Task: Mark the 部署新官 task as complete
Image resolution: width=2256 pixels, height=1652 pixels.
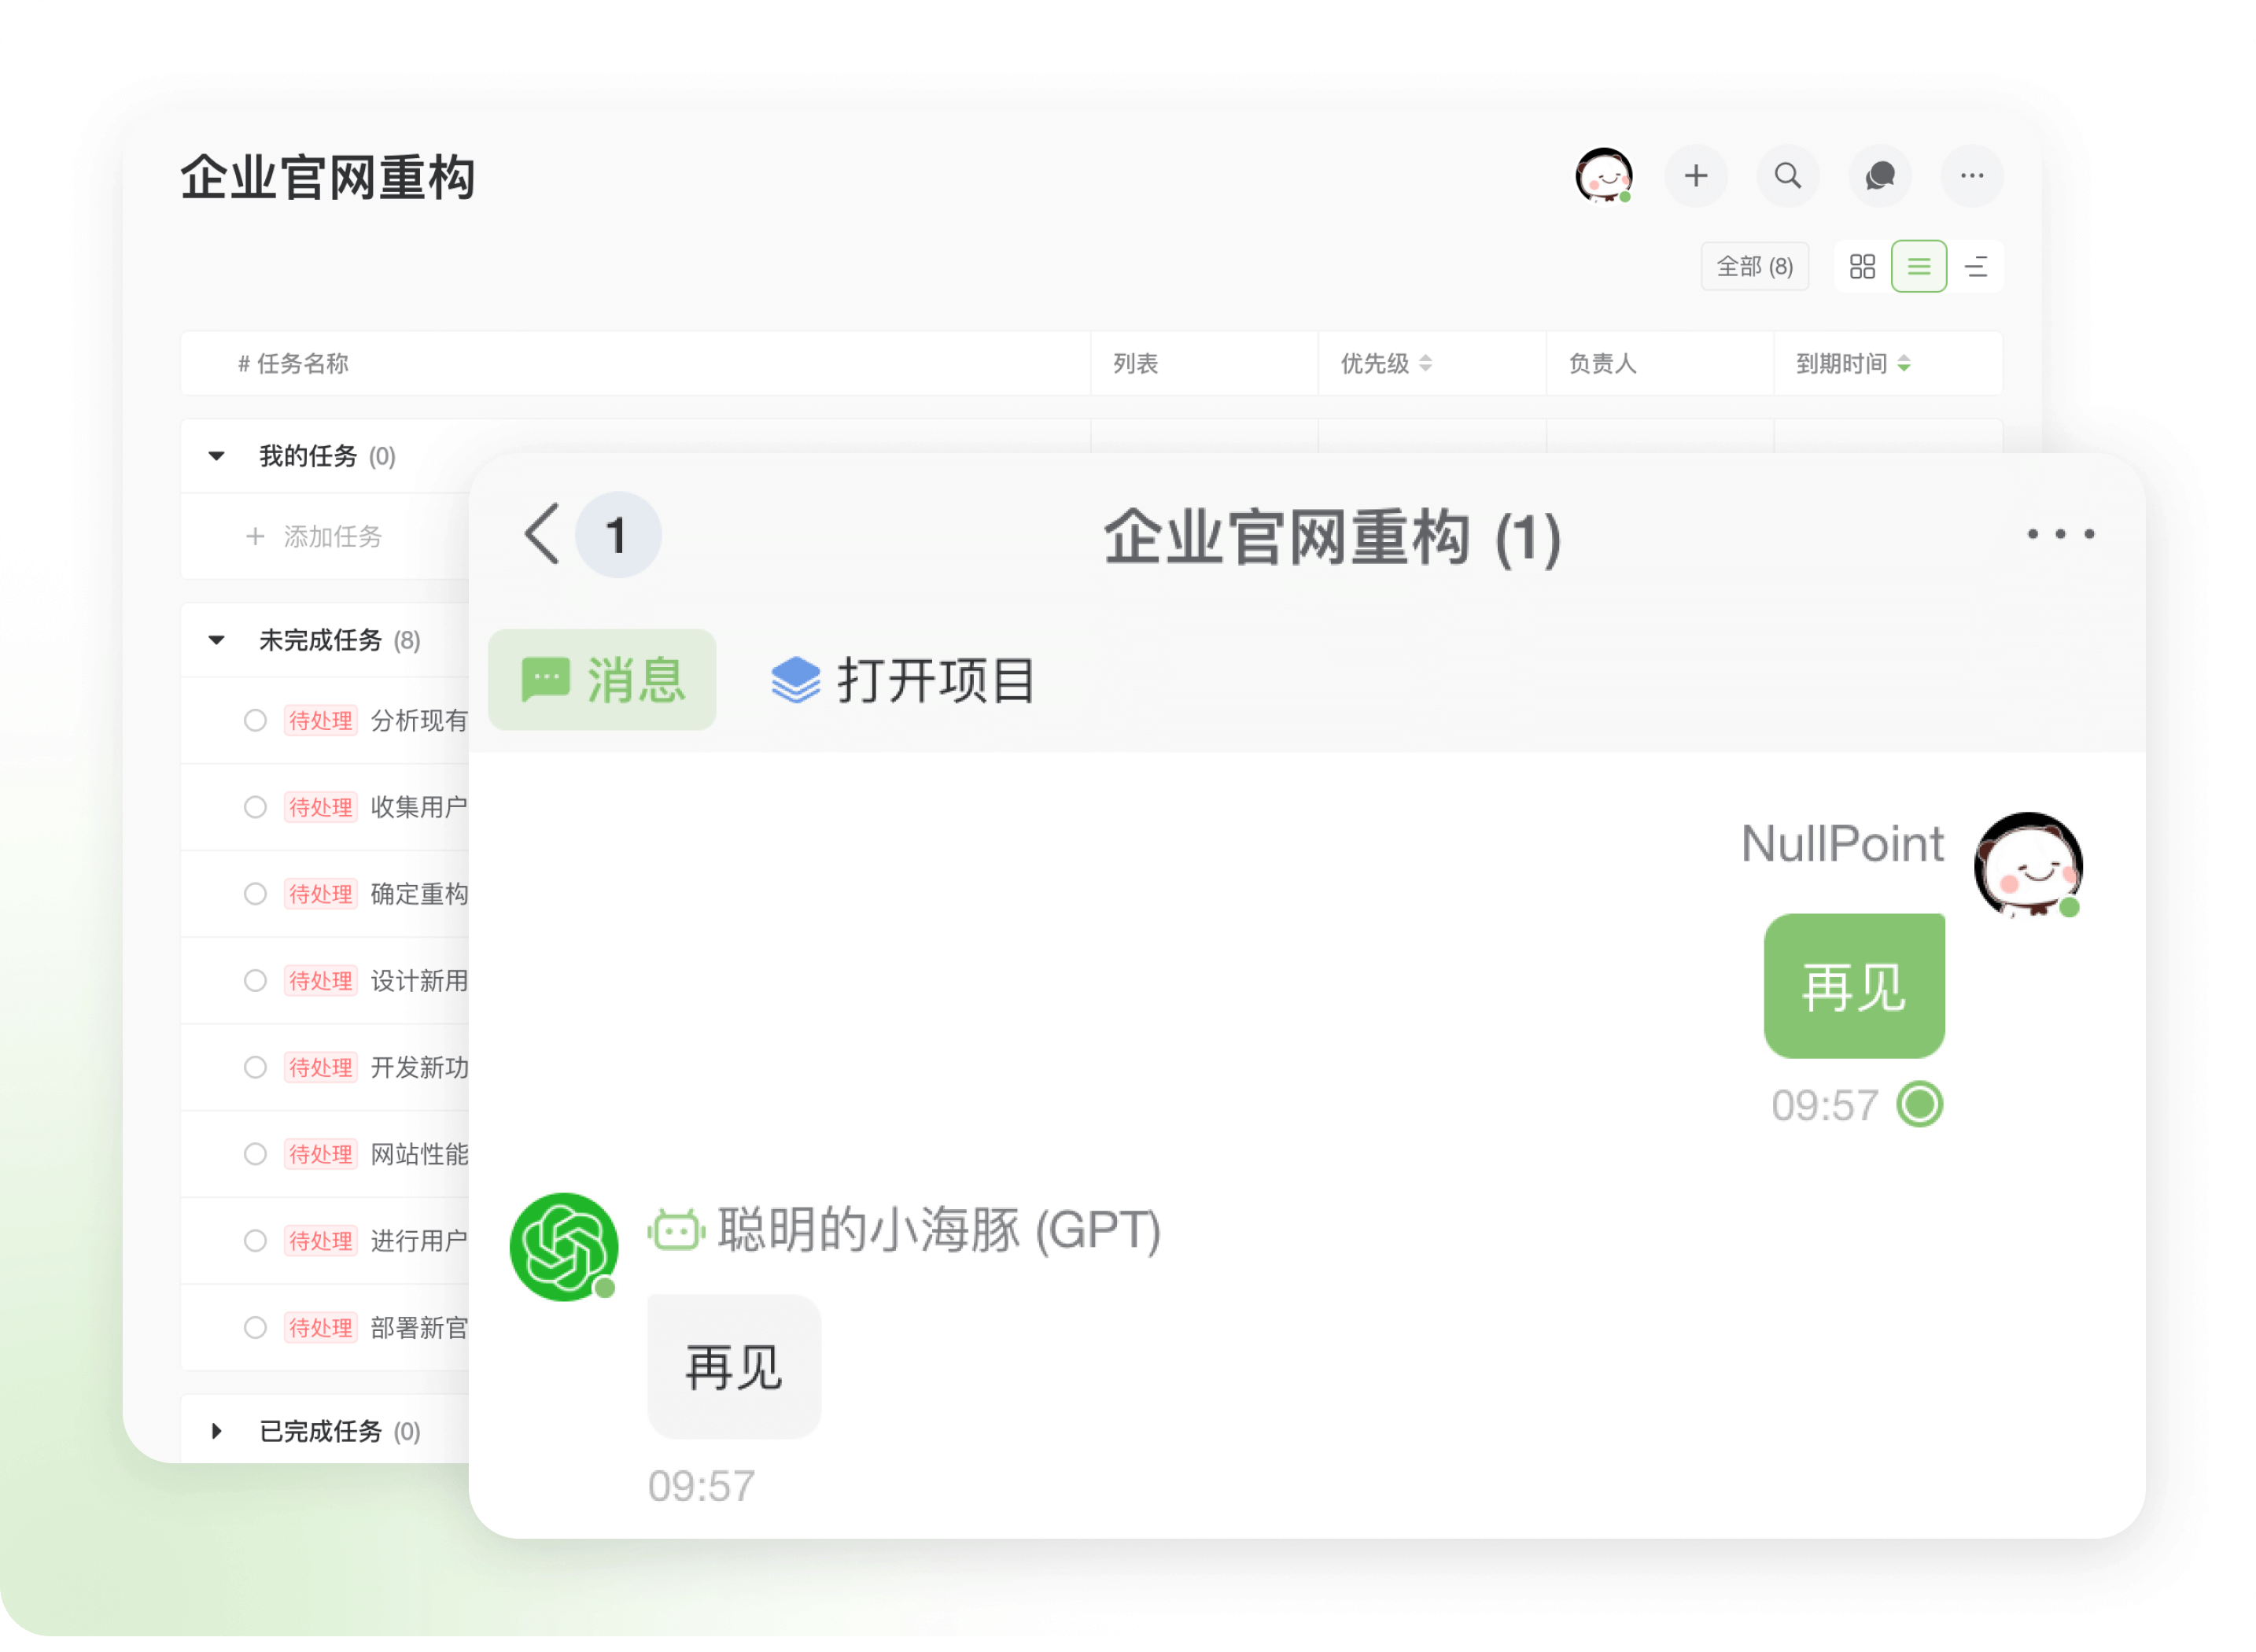Action: click(x=255, y=1327)
